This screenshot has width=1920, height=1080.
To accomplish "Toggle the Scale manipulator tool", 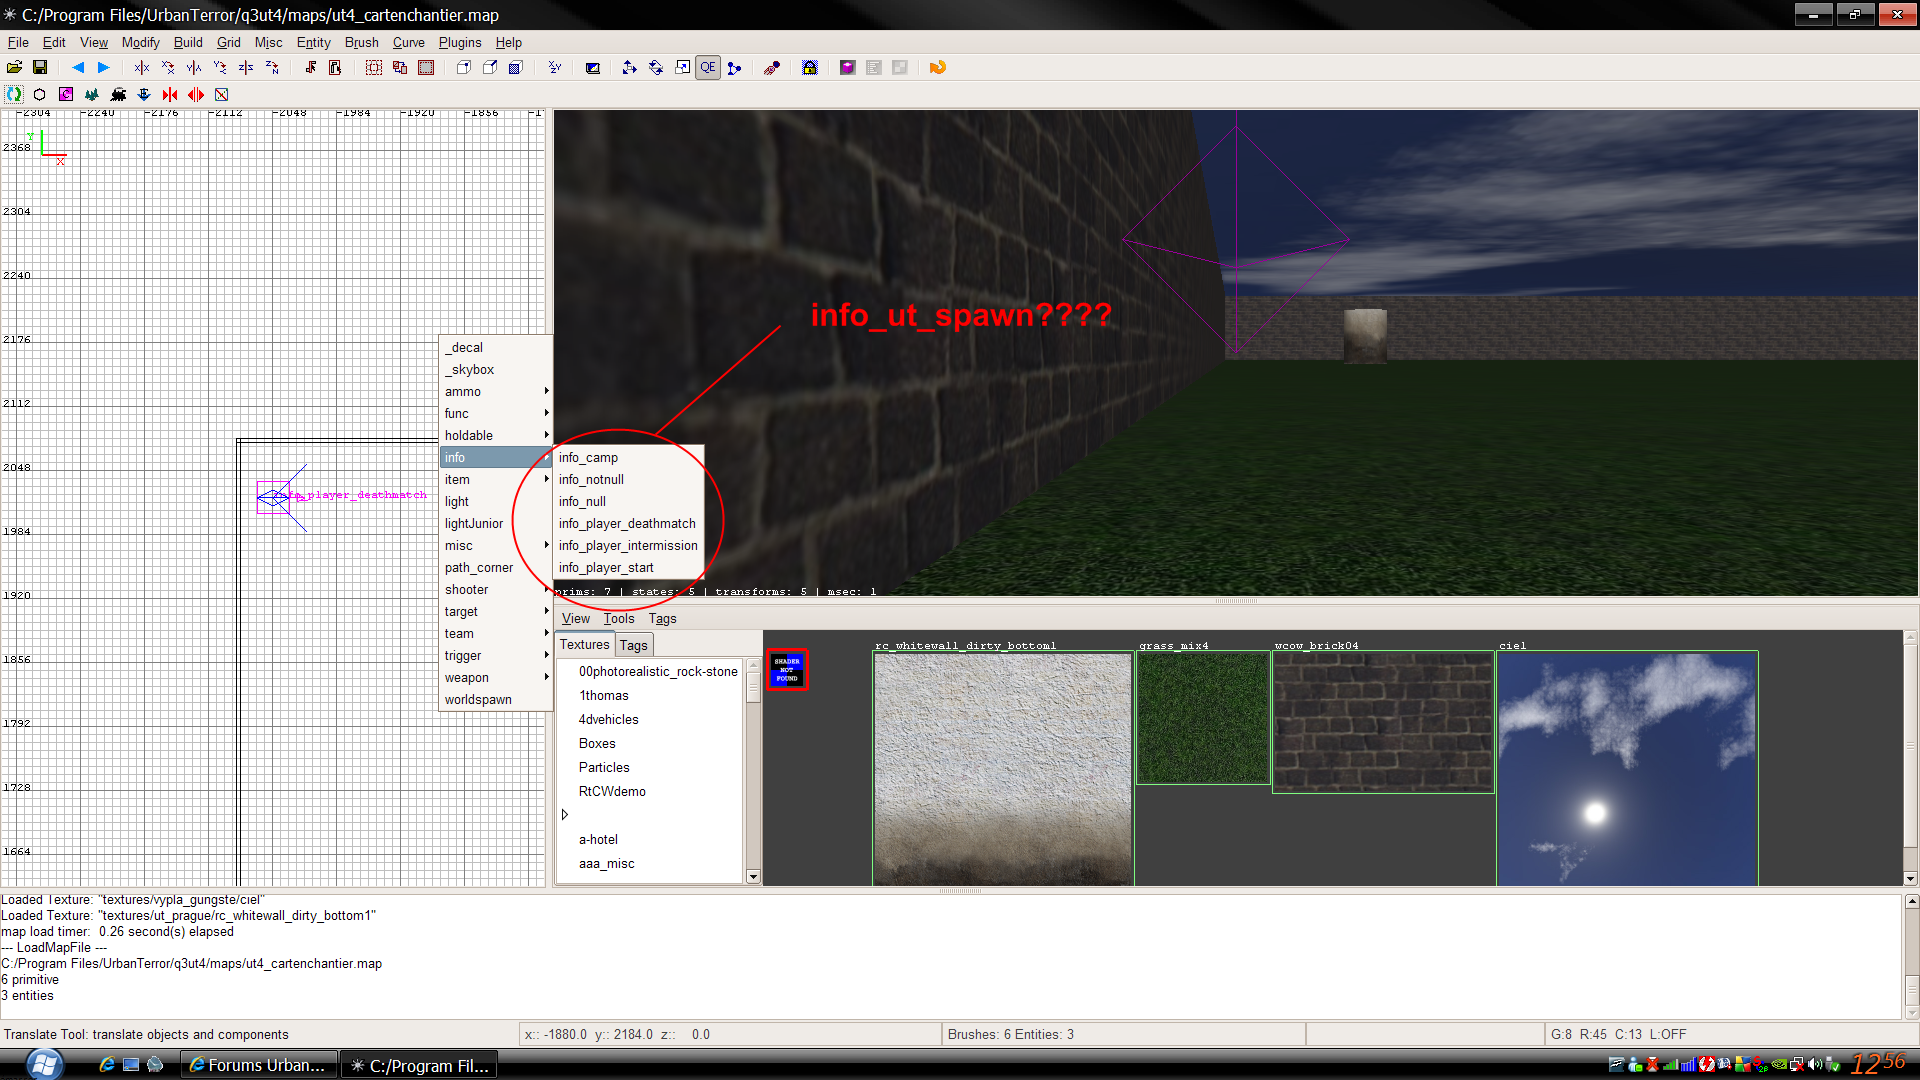I will point(682,67).
